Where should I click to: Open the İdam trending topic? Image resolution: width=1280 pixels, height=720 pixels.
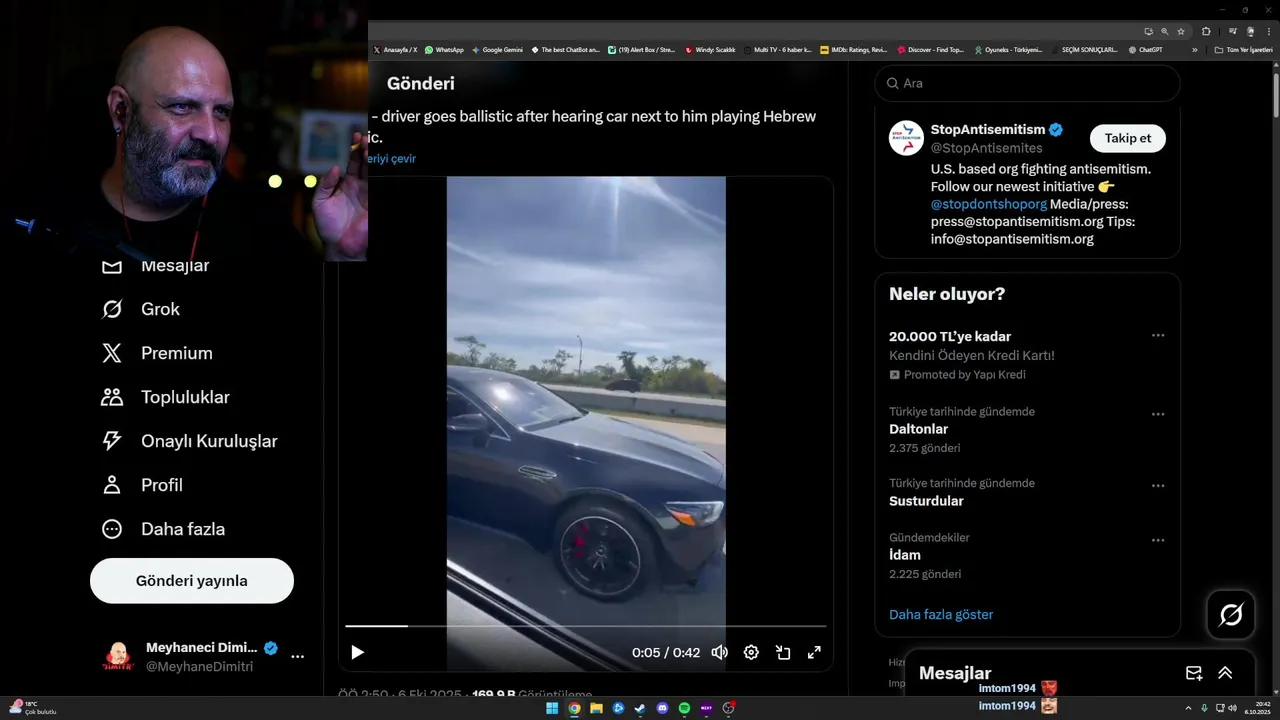(905, 555)
